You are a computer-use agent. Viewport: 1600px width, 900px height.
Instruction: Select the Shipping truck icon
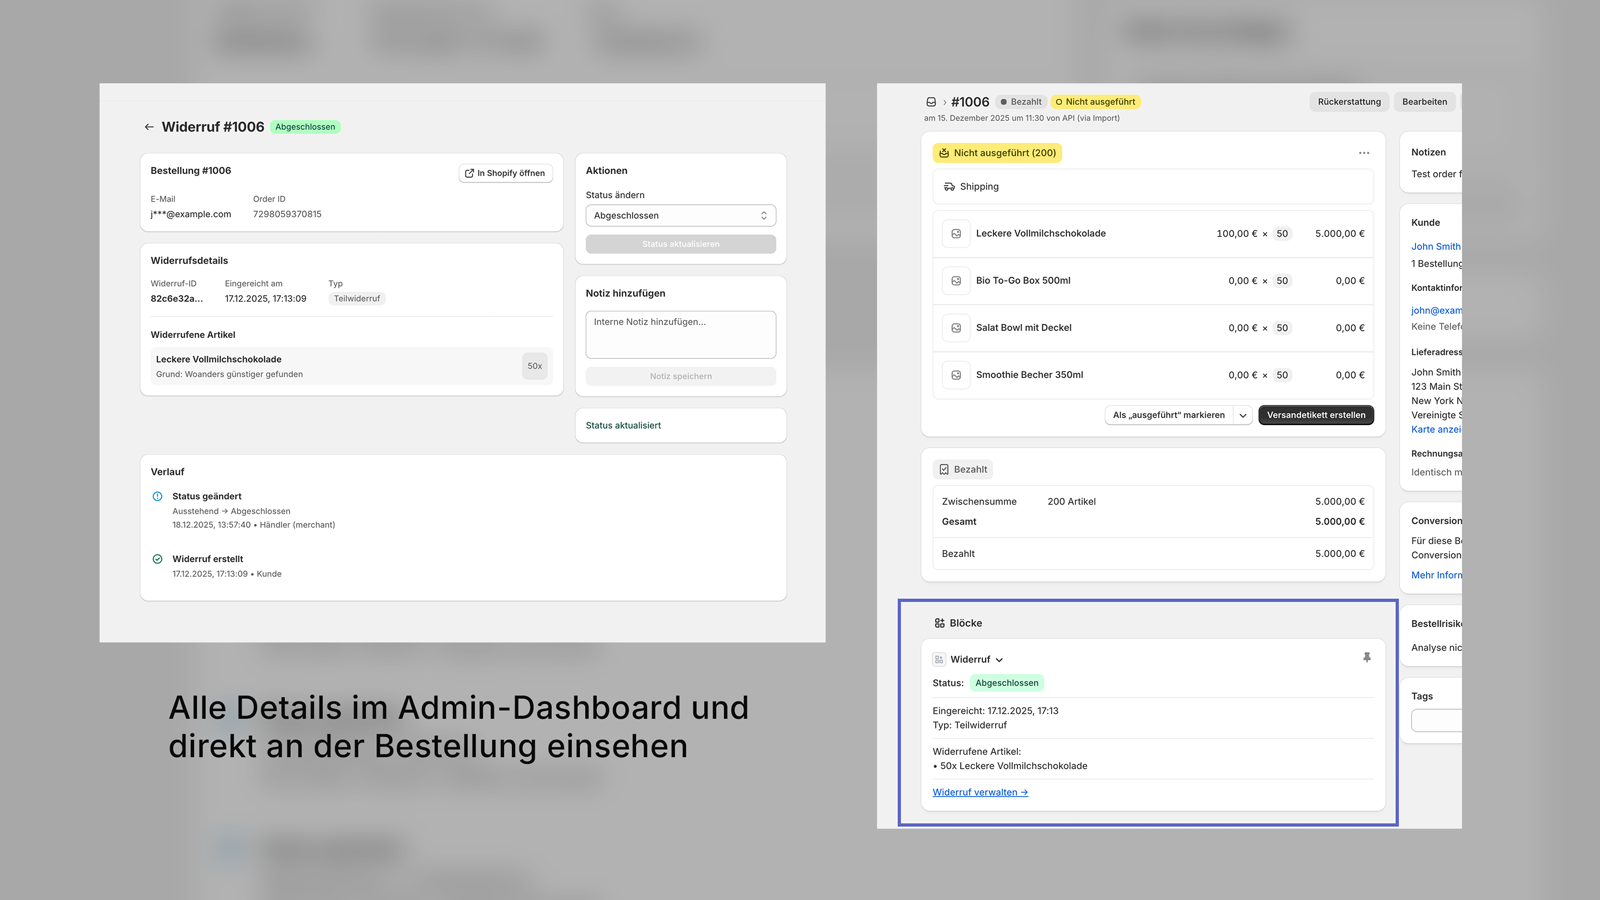point(948,186)
